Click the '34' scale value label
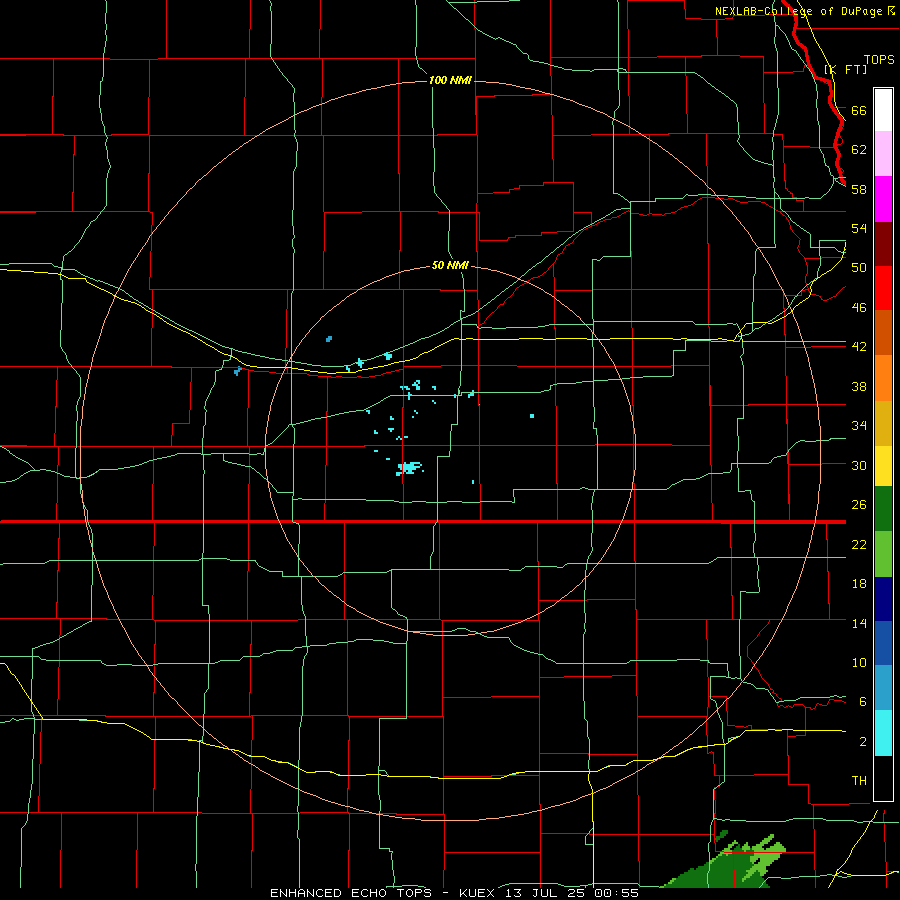The image size is (900, 900). (x=859, y=425)
